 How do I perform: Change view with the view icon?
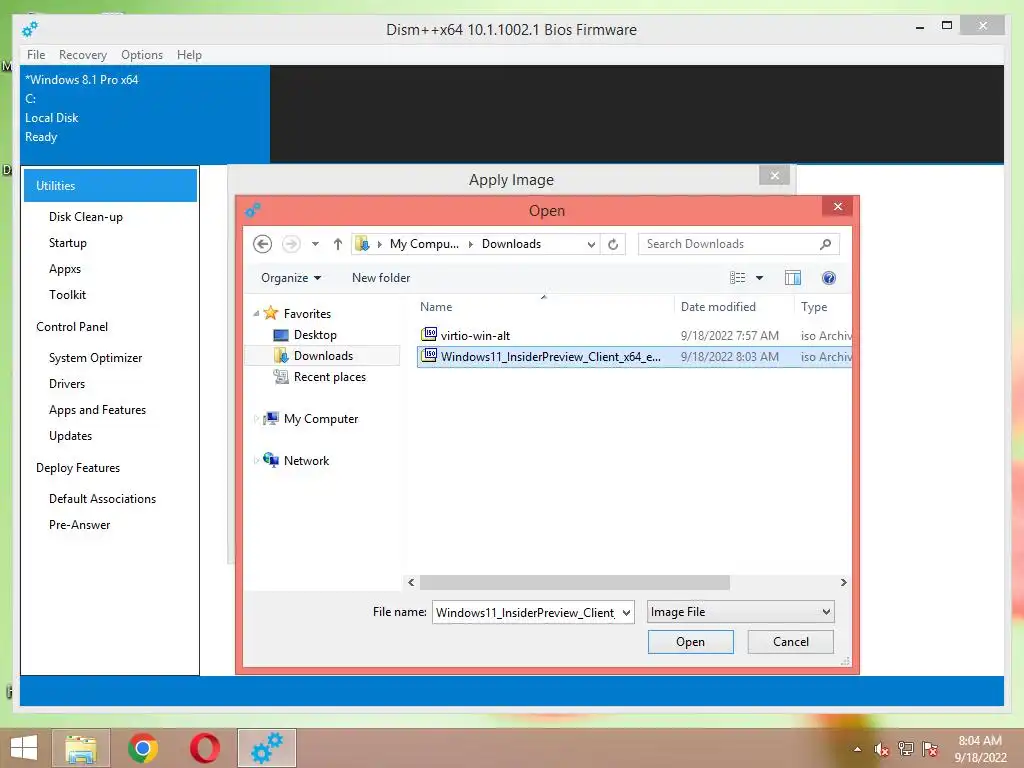[737, 278]
